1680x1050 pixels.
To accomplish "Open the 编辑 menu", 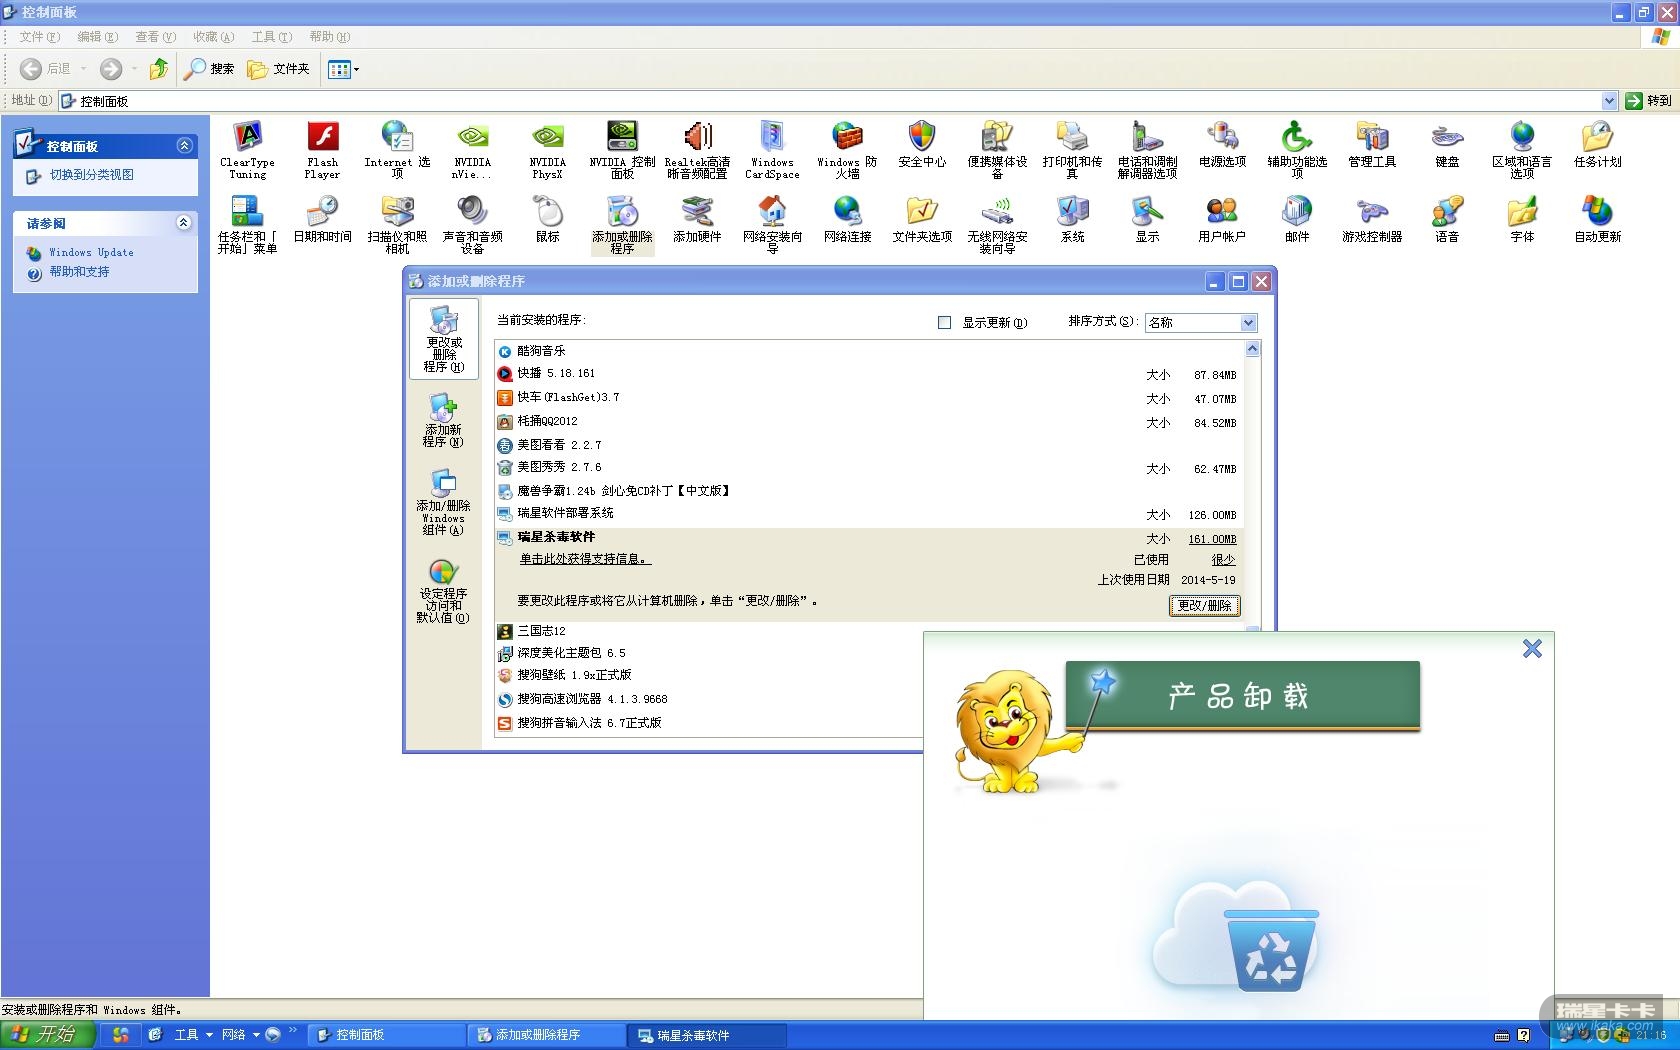I will 97,37.
